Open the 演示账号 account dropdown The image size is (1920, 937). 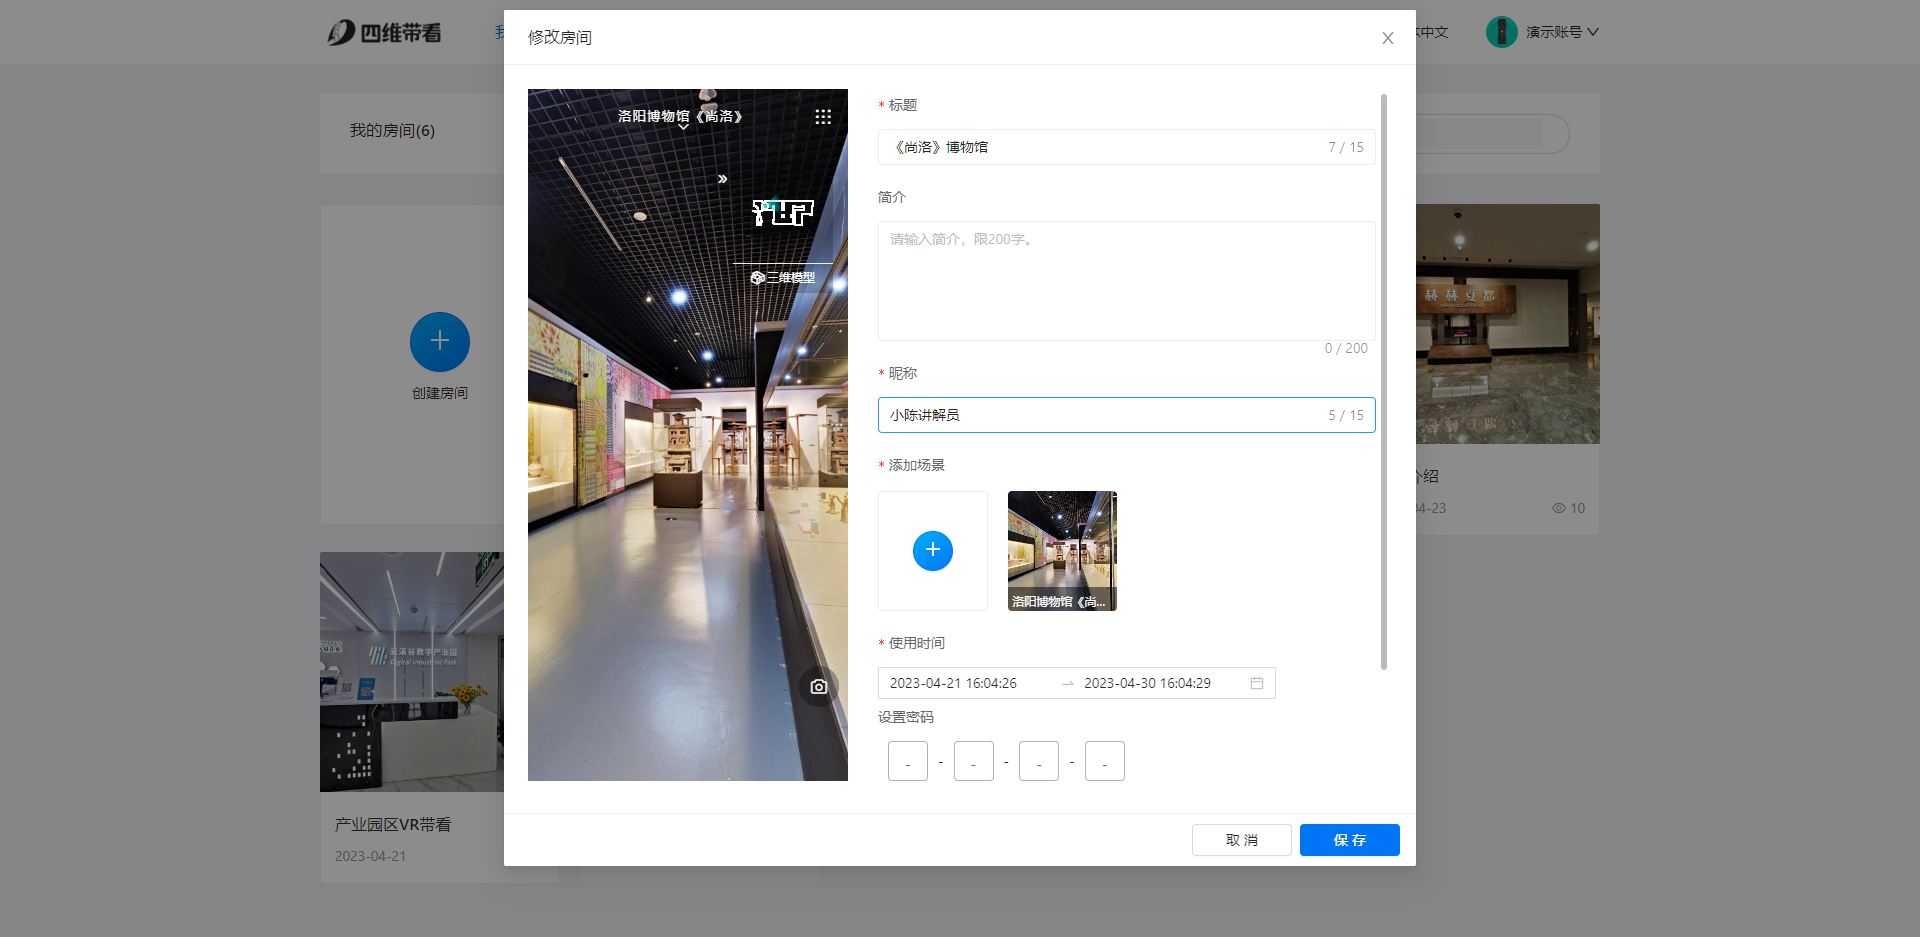[x=1561, y=32]
